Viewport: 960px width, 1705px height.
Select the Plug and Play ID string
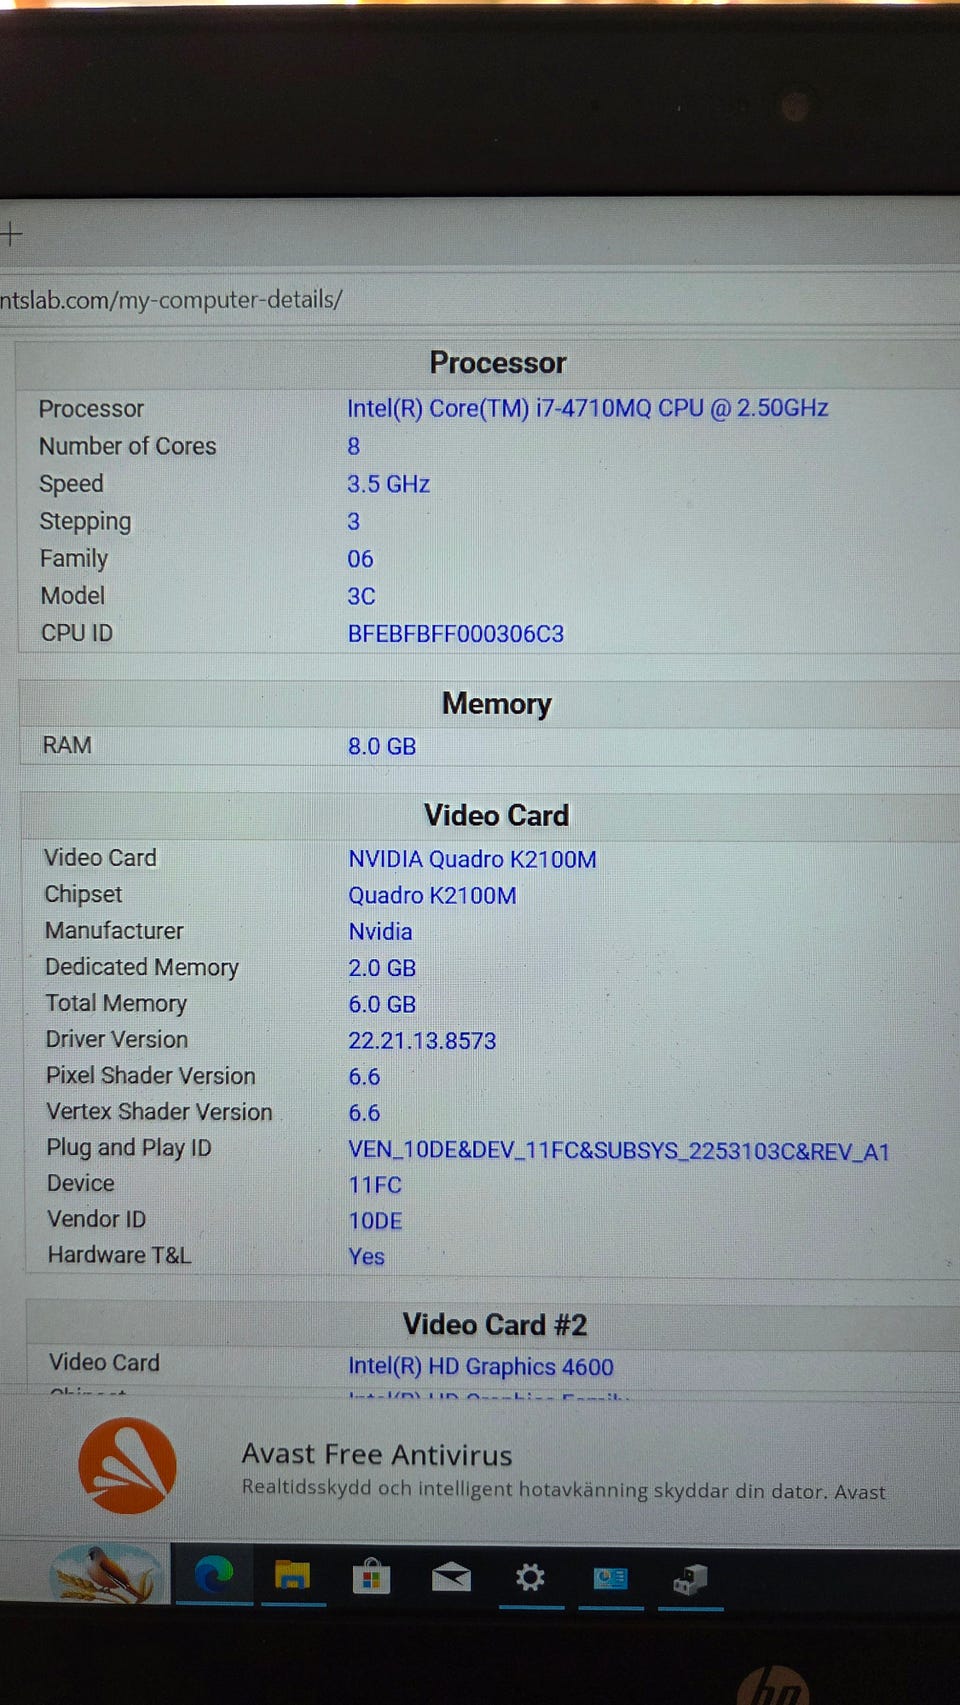619,1151
